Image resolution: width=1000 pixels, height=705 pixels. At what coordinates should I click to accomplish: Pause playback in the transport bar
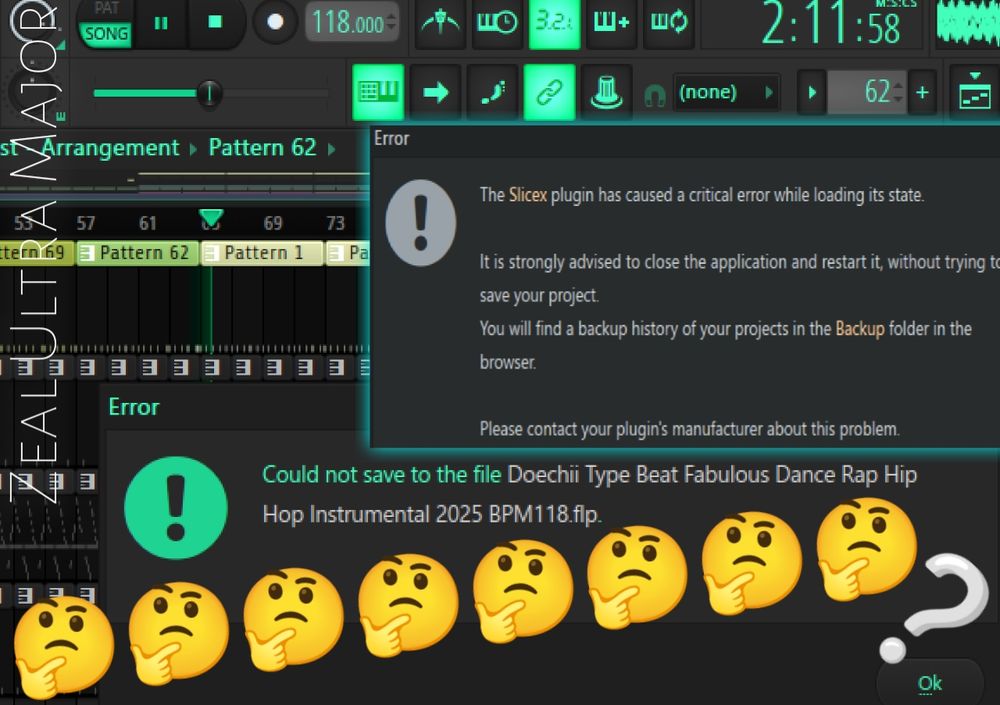(x=161, y=23)
